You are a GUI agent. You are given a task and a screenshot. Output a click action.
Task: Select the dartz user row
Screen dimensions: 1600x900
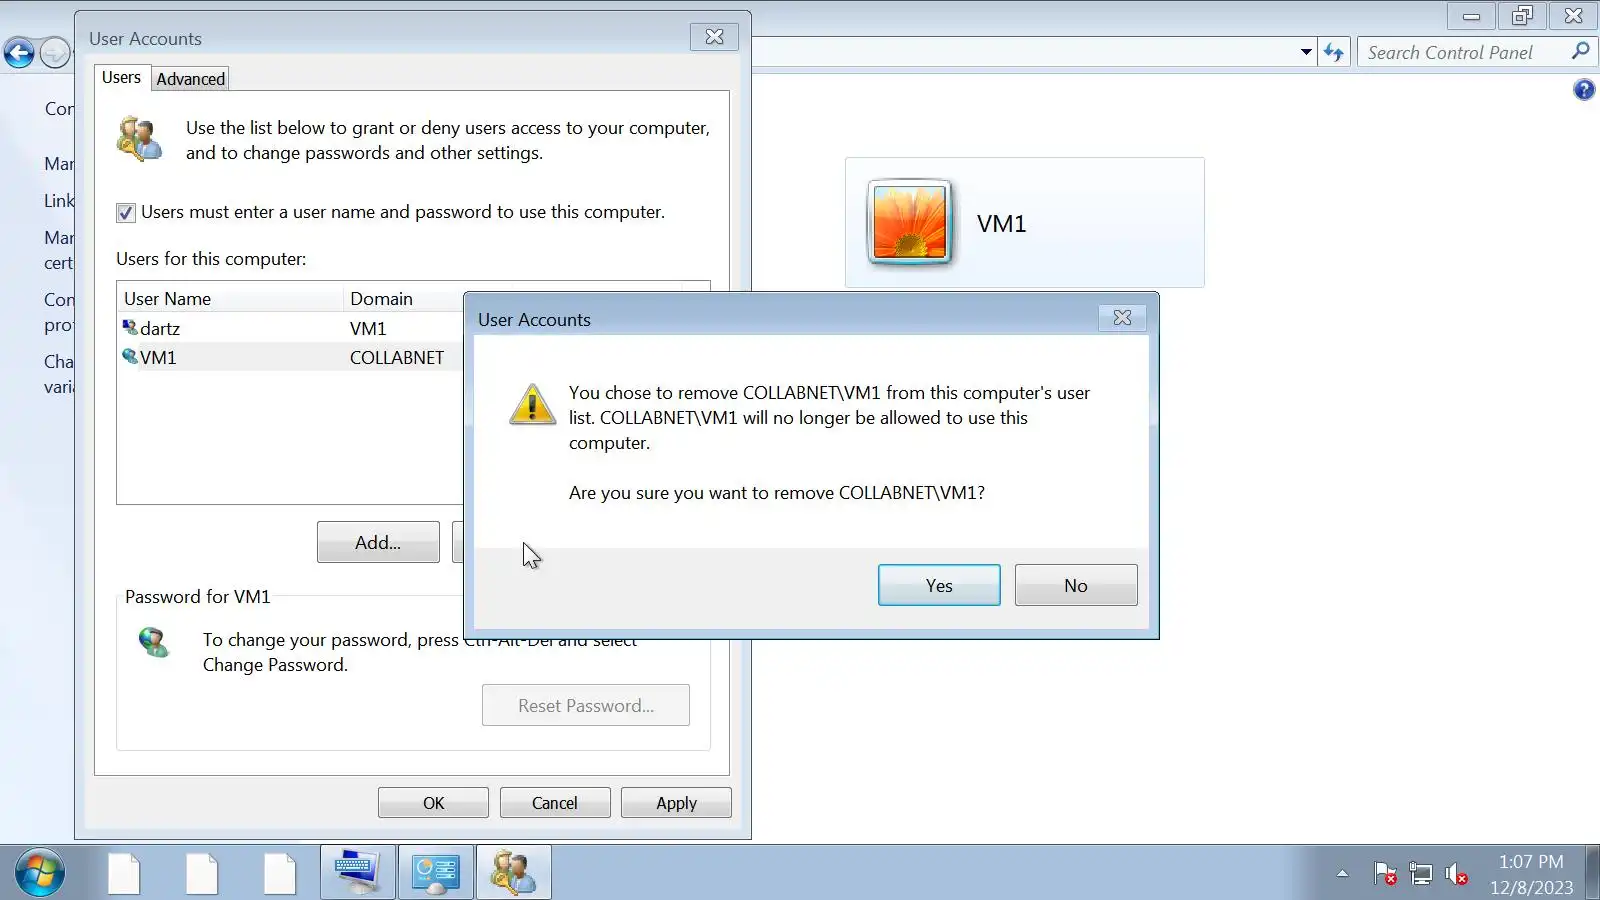(x=291, y=328)
